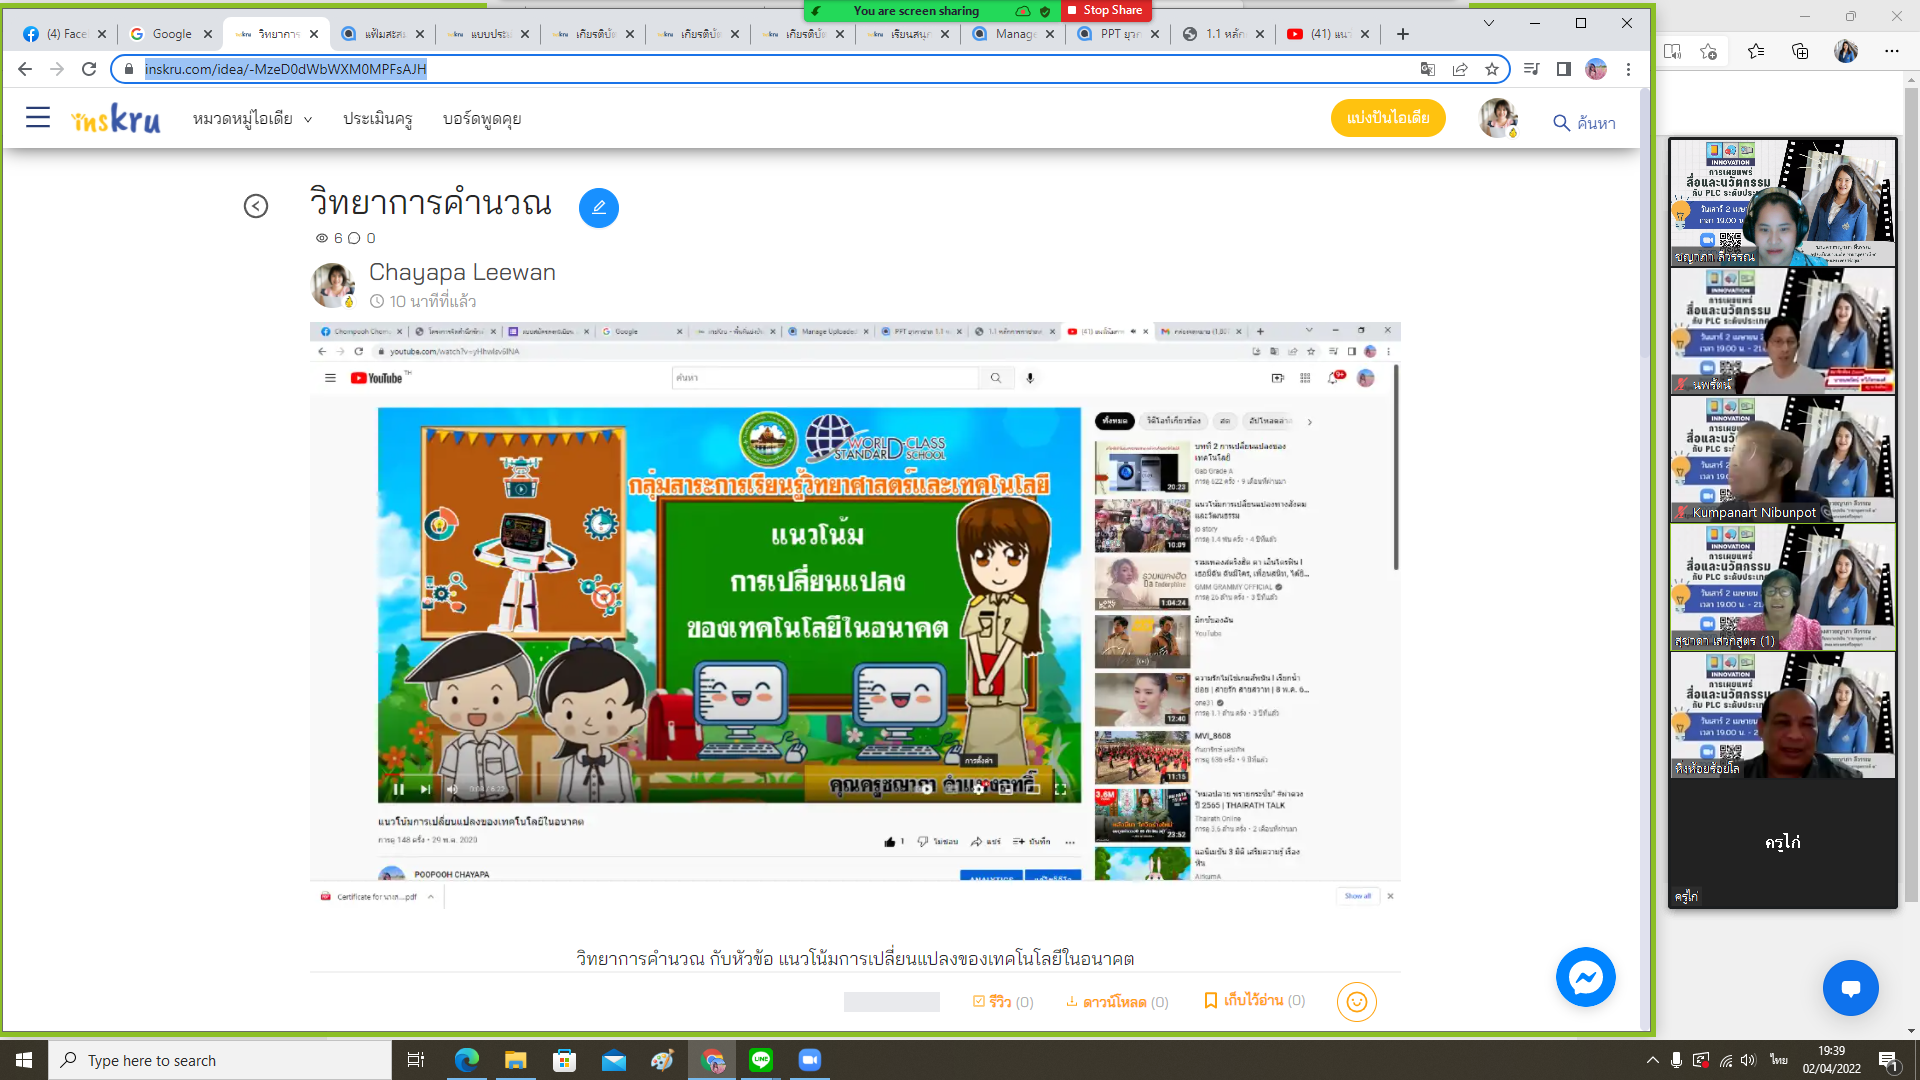Screen dimensions: 1920x1080
Task: Expand the Certificate PDF download options chevron
Action: [430, 897]
